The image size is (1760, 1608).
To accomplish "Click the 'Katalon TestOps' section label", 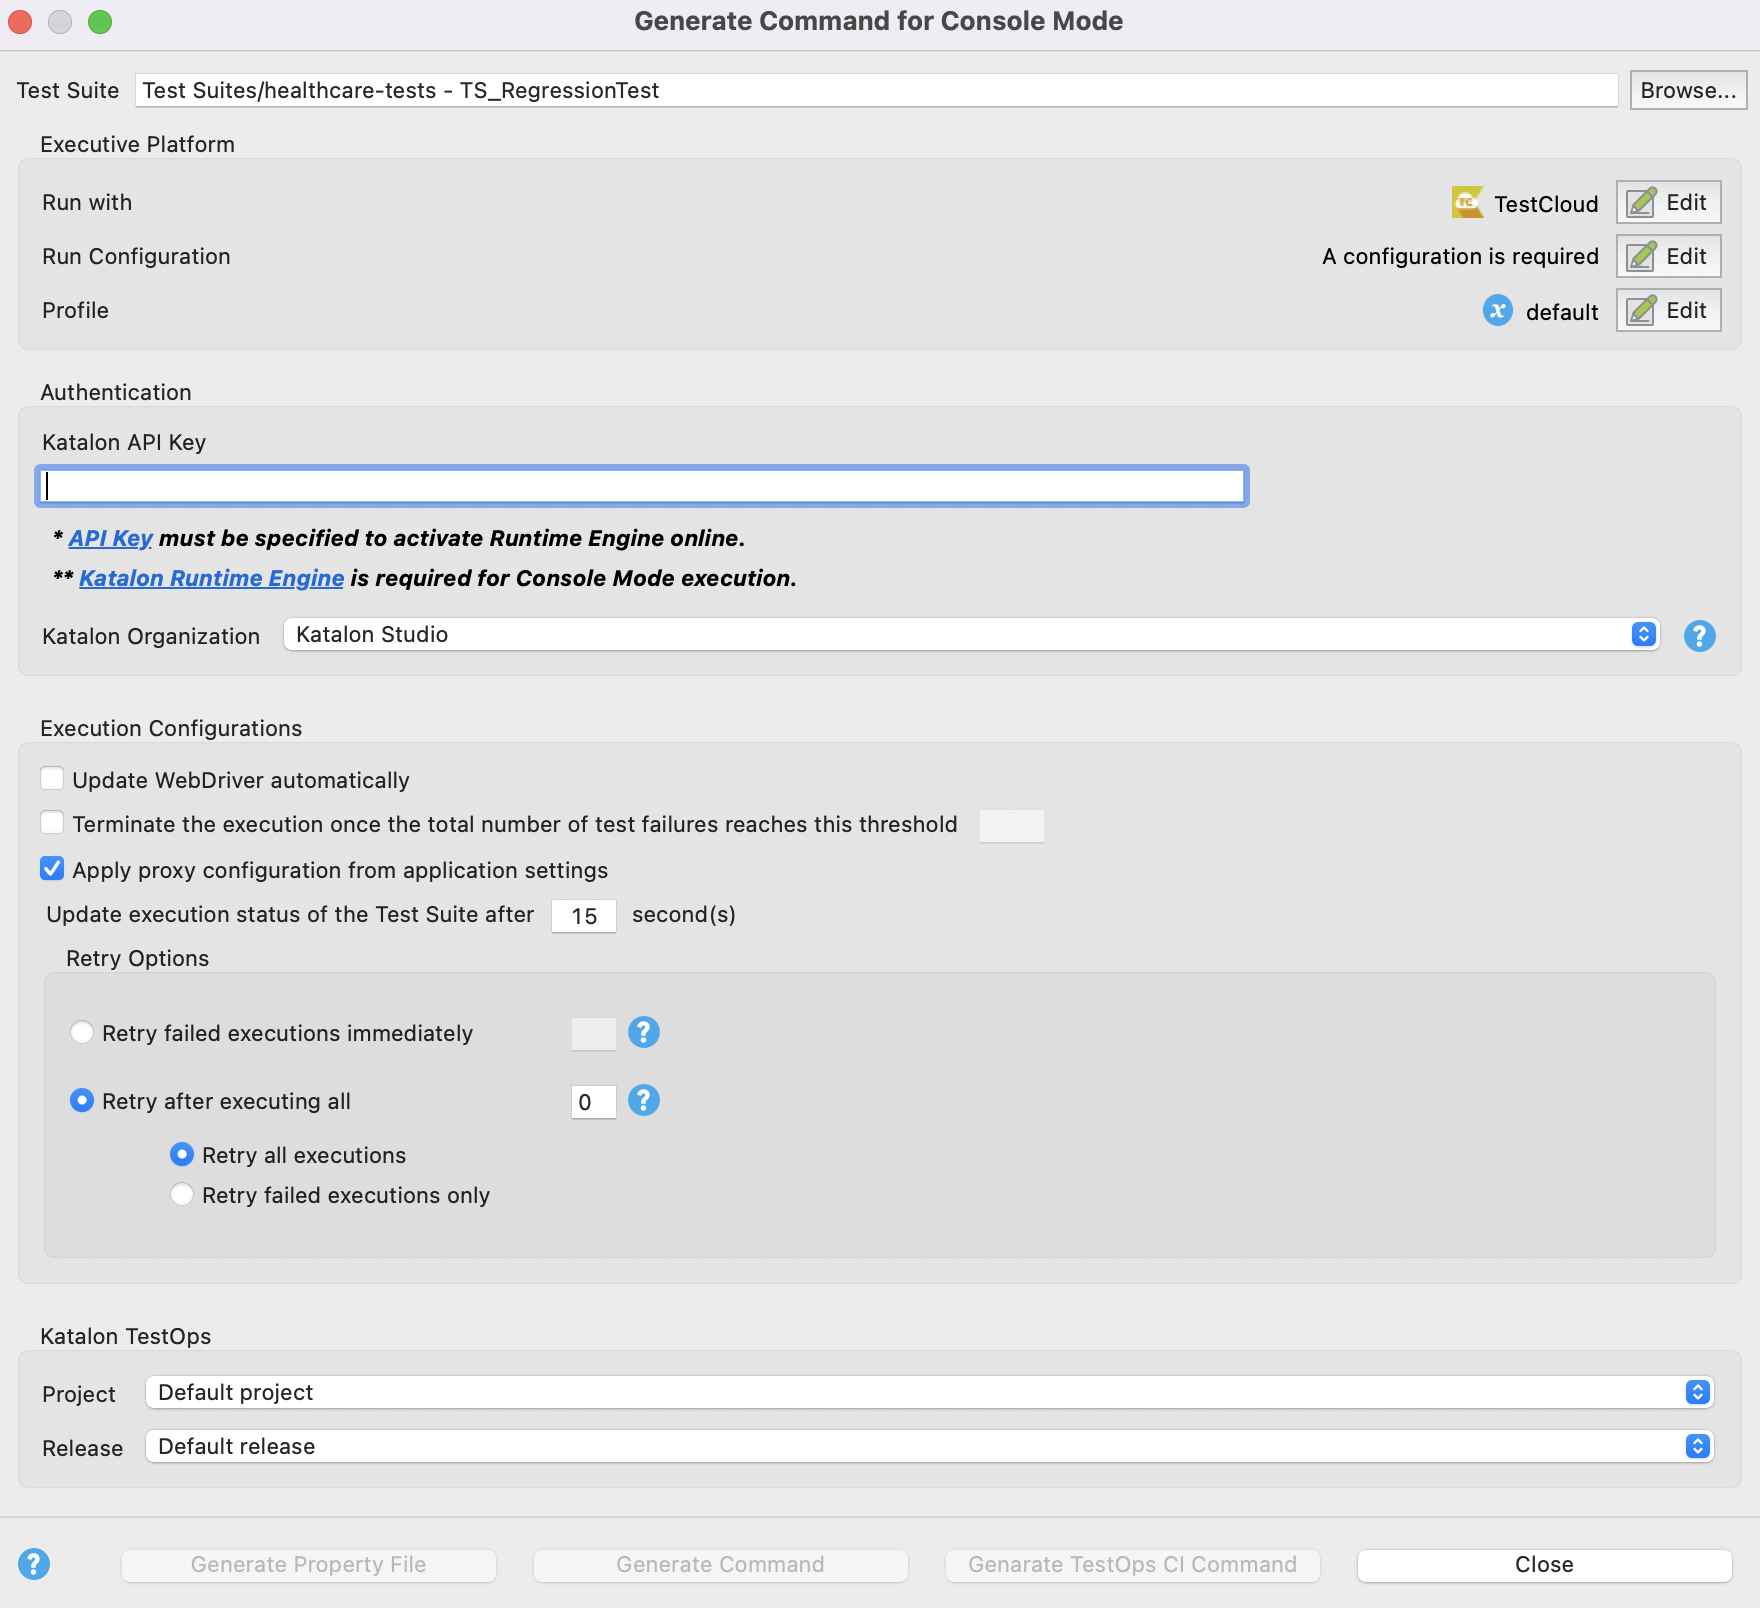I will click(126, 1336).
